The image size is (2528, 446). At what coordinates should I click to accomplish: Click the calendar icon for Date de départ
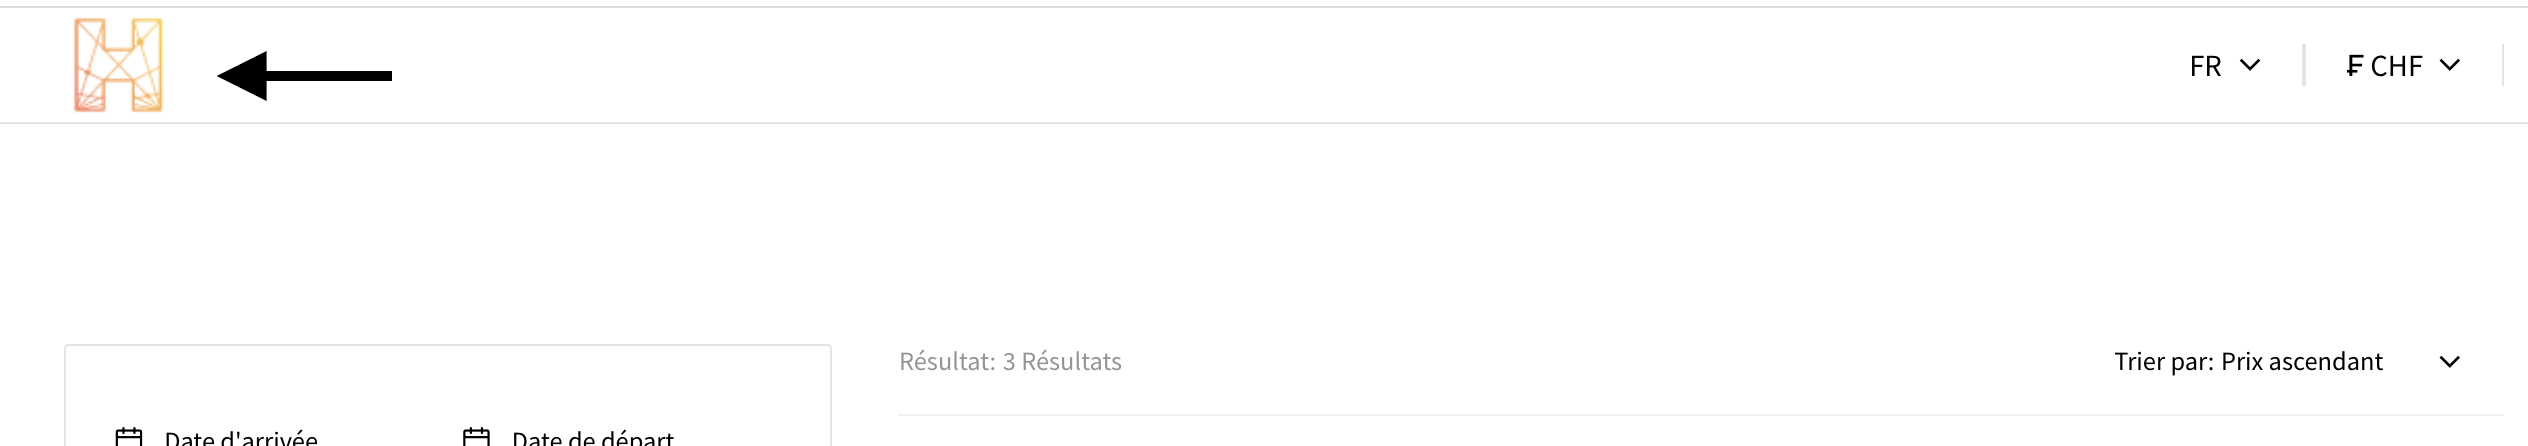tap(476, 437)
